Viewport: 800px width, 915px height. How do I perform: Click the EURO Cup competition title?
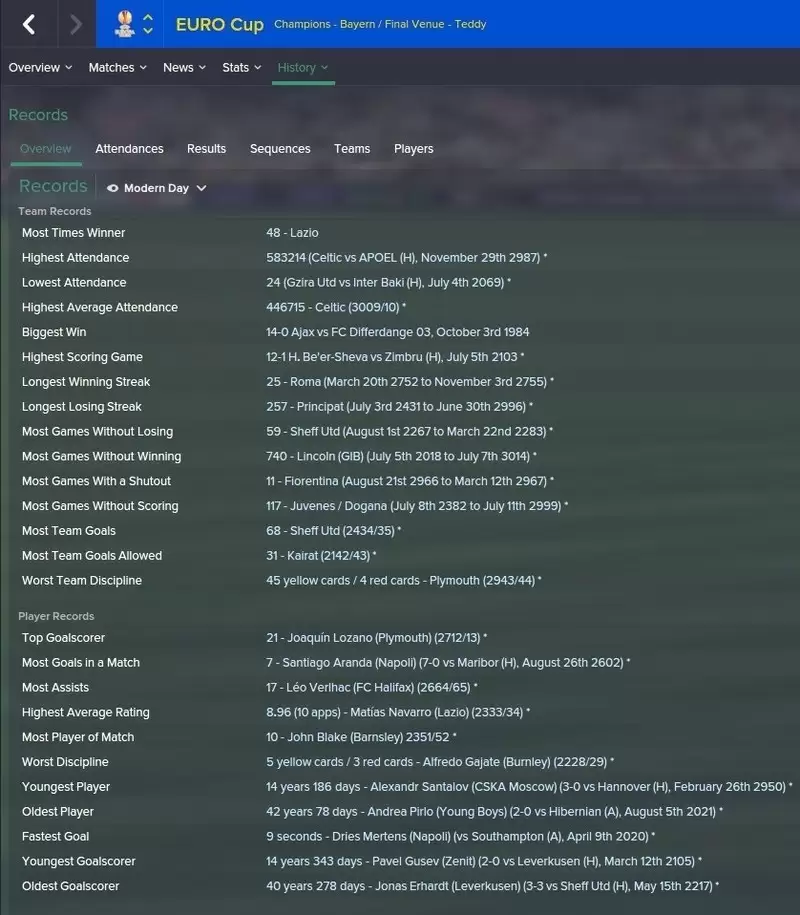[x=219, y=24]
